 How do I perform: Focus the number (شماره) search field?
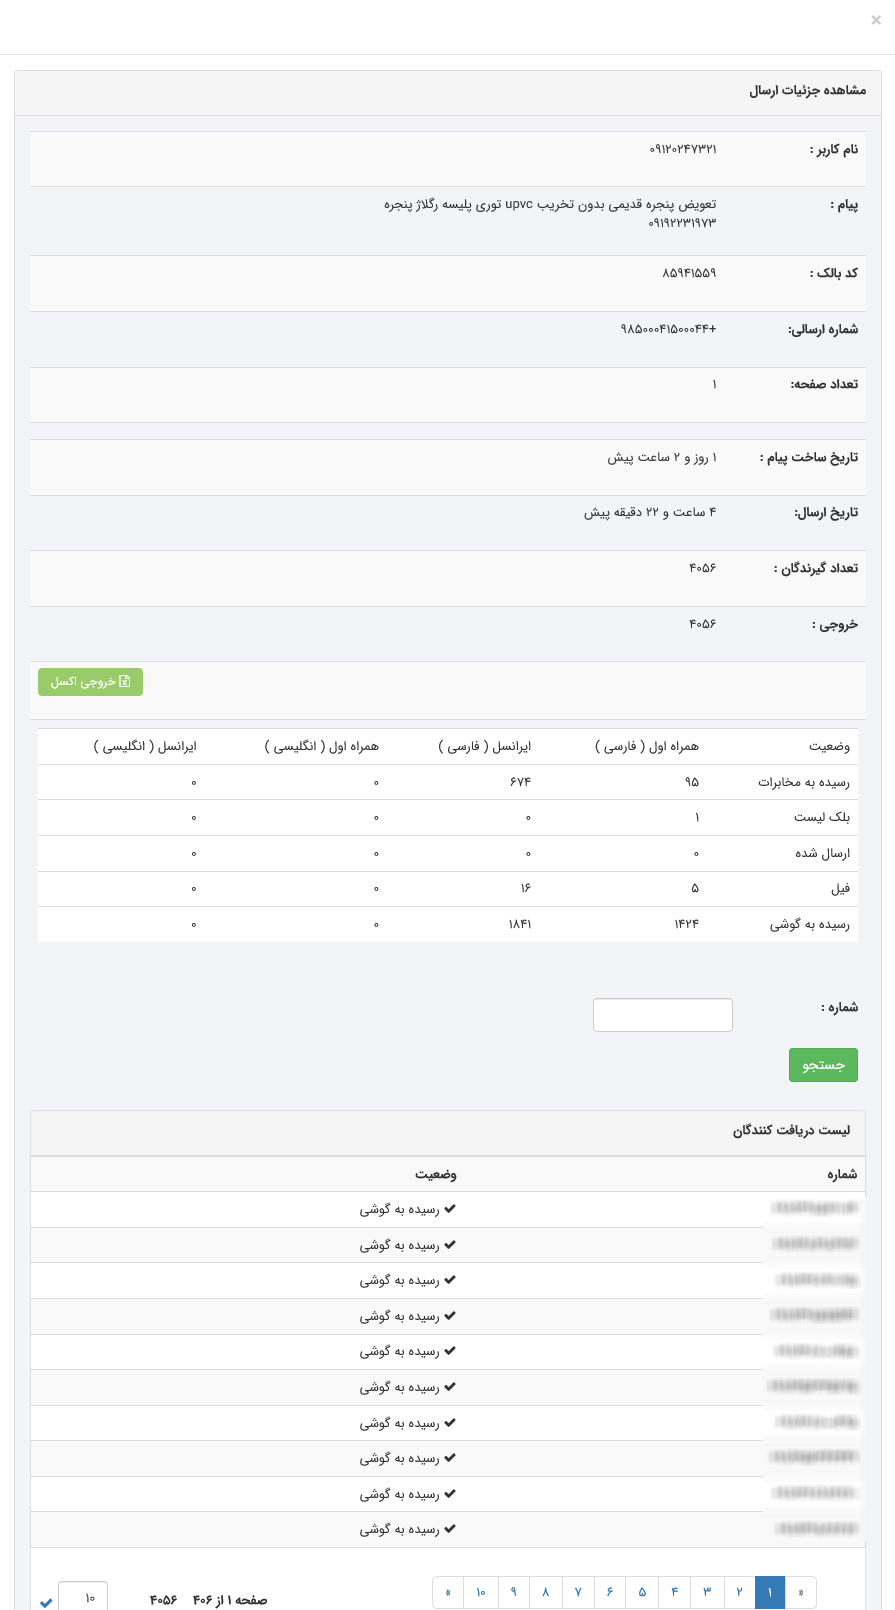[662, 1015]
